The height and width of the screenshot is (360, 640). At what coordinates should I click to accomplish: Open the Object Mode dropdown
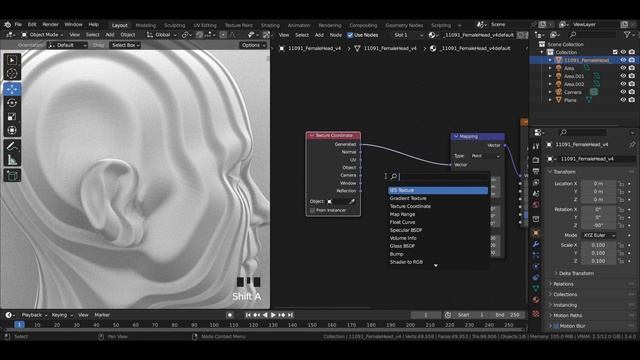tap(42, 35)
